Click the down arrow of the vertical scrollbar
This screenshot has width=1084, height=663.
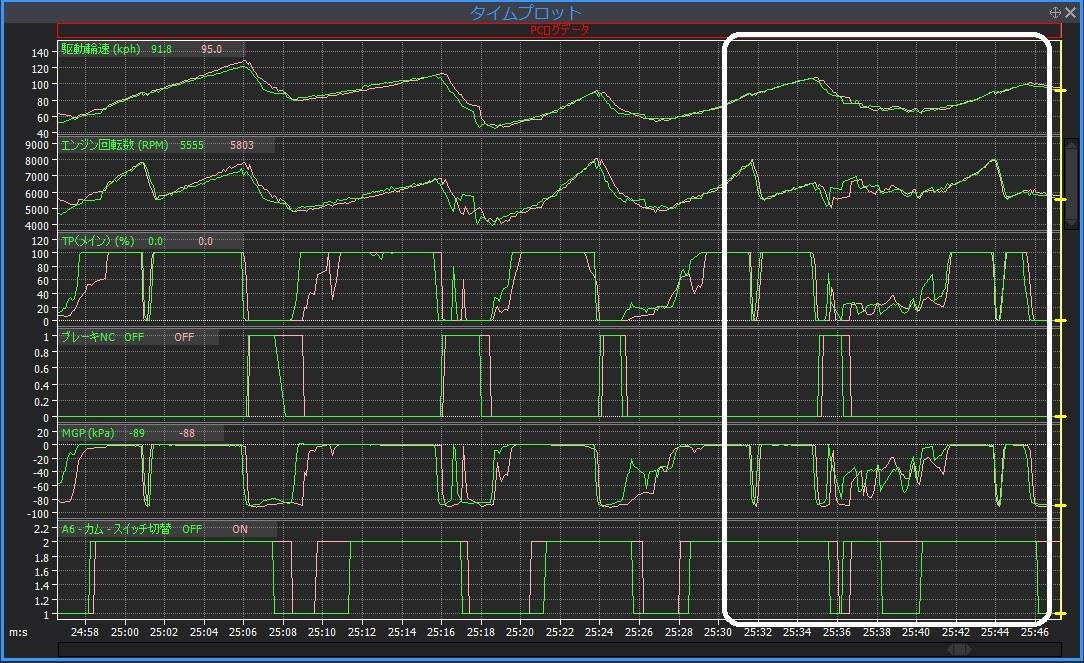pyautogui.click(x=1071, y=223)
